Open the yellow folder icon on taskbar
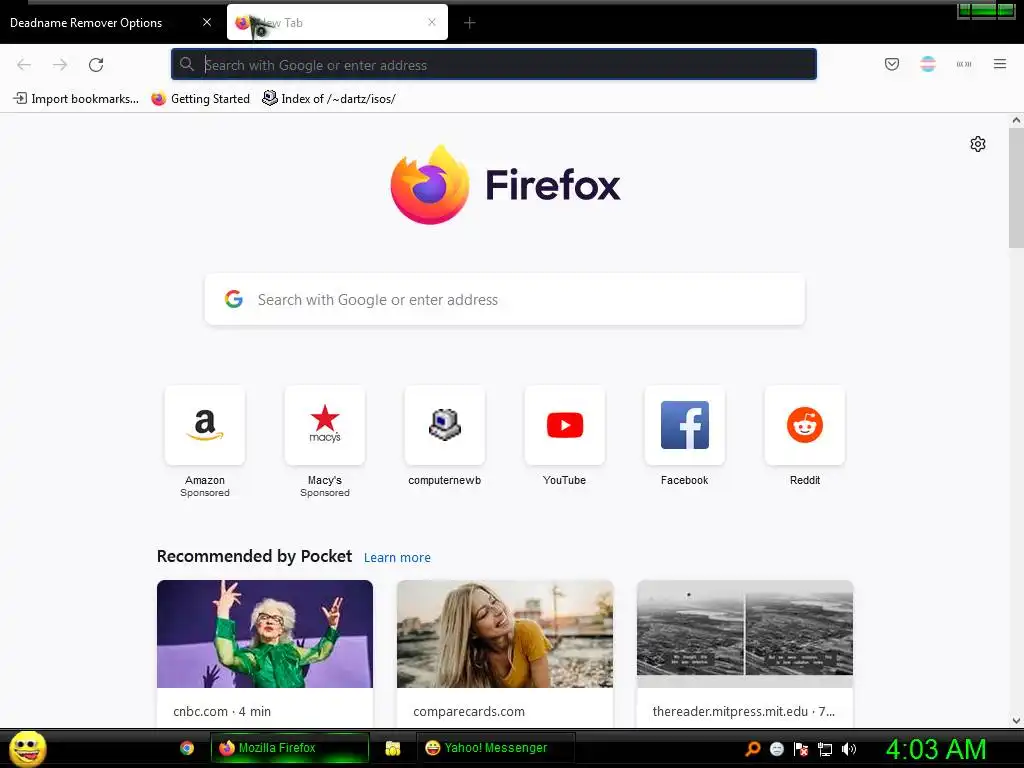The height and width of the screenshot is (768, 1024). point(392,748)
